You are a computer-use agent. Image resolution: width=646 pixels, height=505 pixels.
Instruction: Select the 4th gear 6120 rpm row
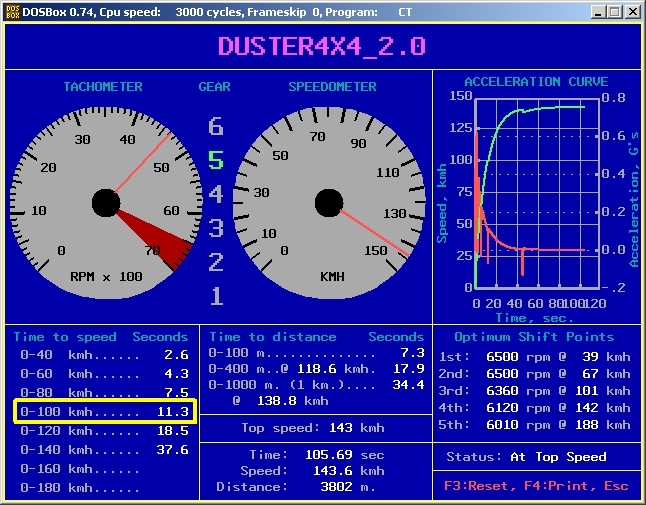click(x=534, y=408)
